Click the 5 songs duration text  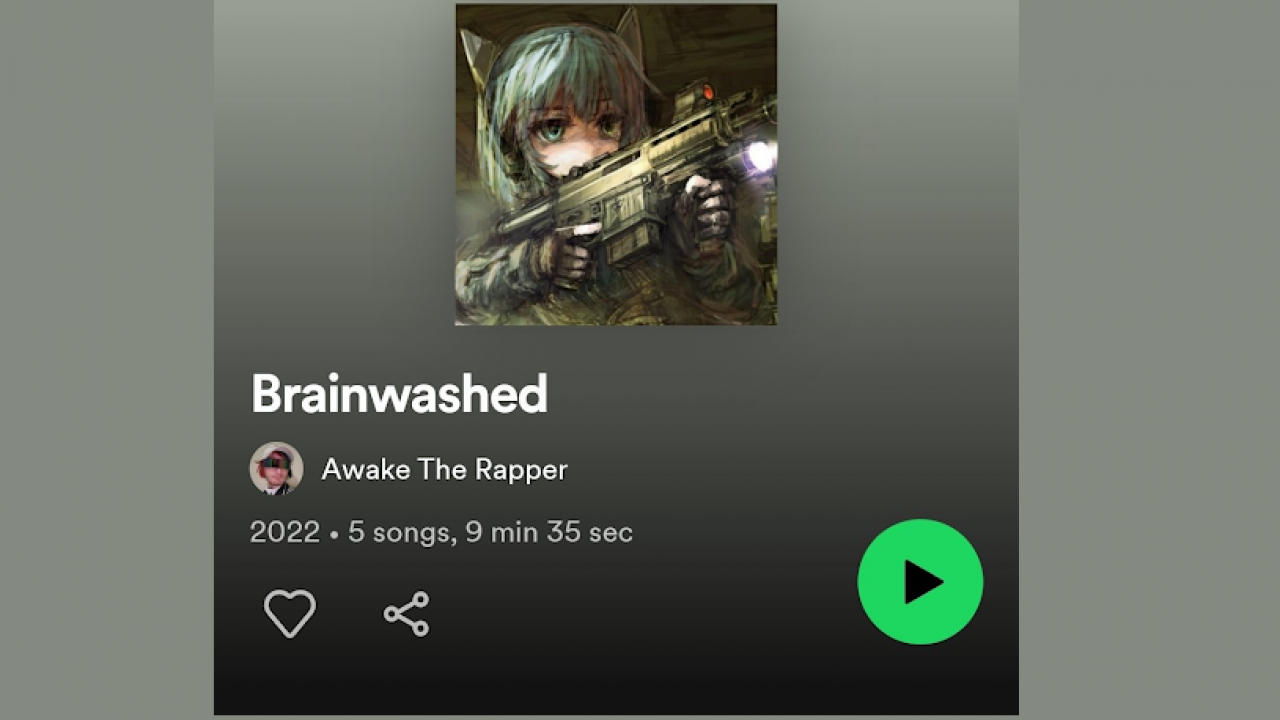(398, 532)
